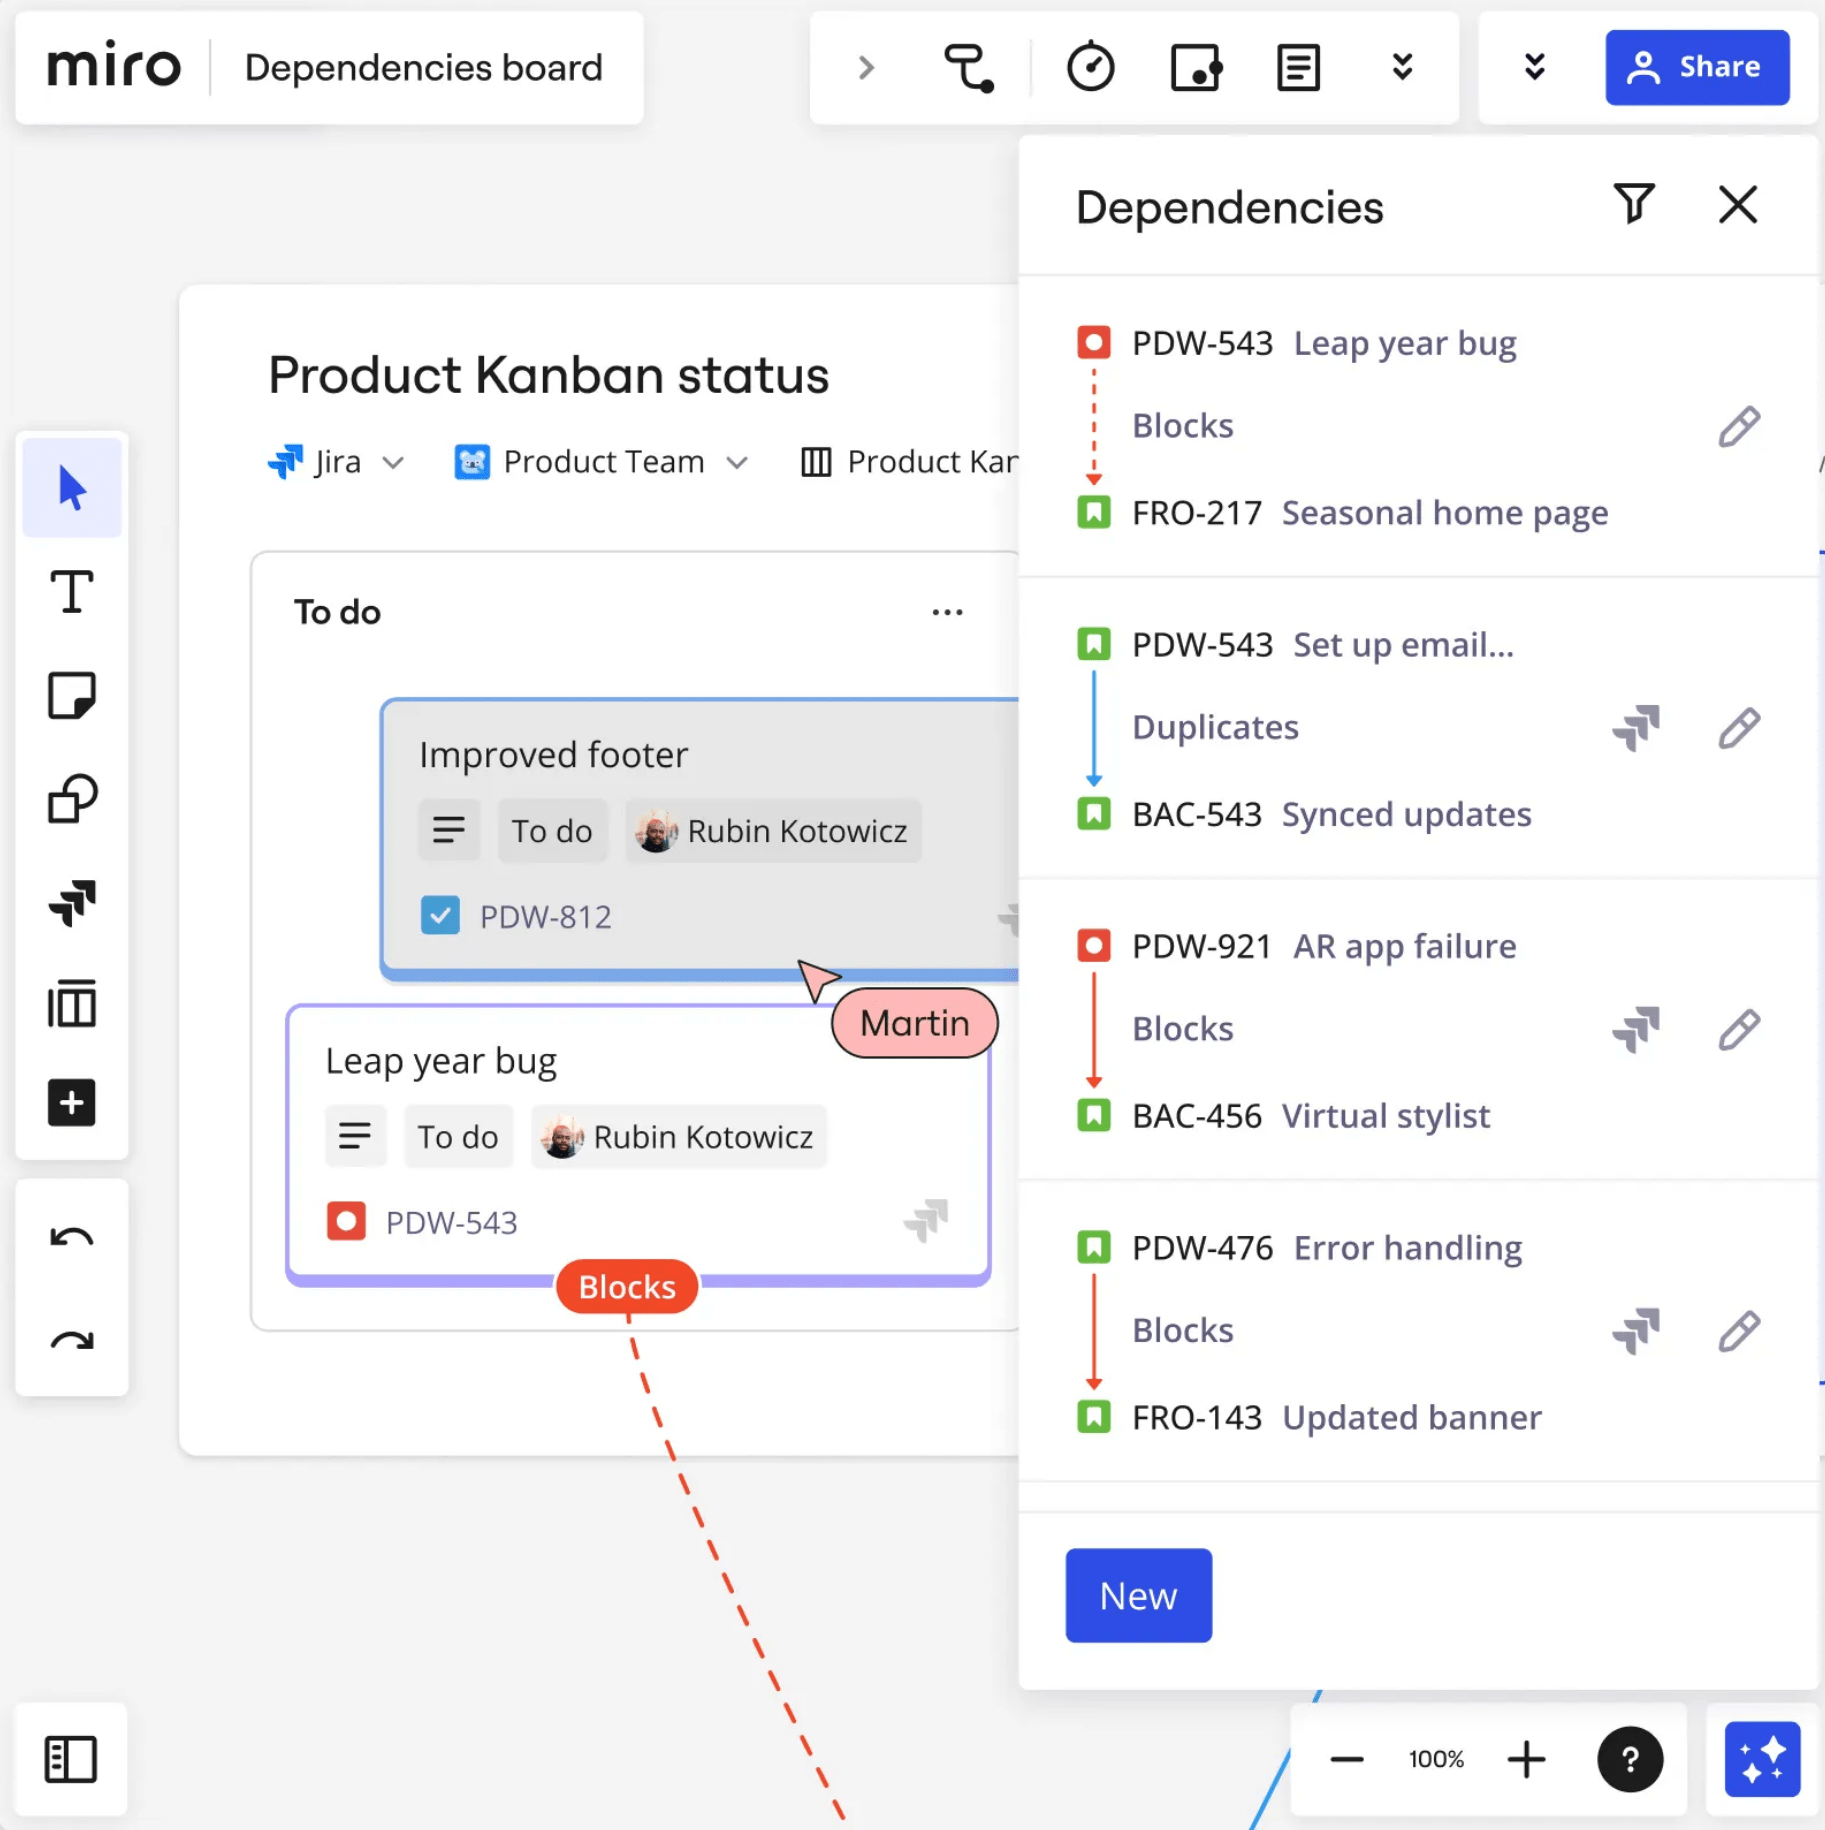This screenshot has width=1825, height=1830.
Task: Click the pencil to edit the PDW-921 dependency
Action: tap(1738, 1029)
